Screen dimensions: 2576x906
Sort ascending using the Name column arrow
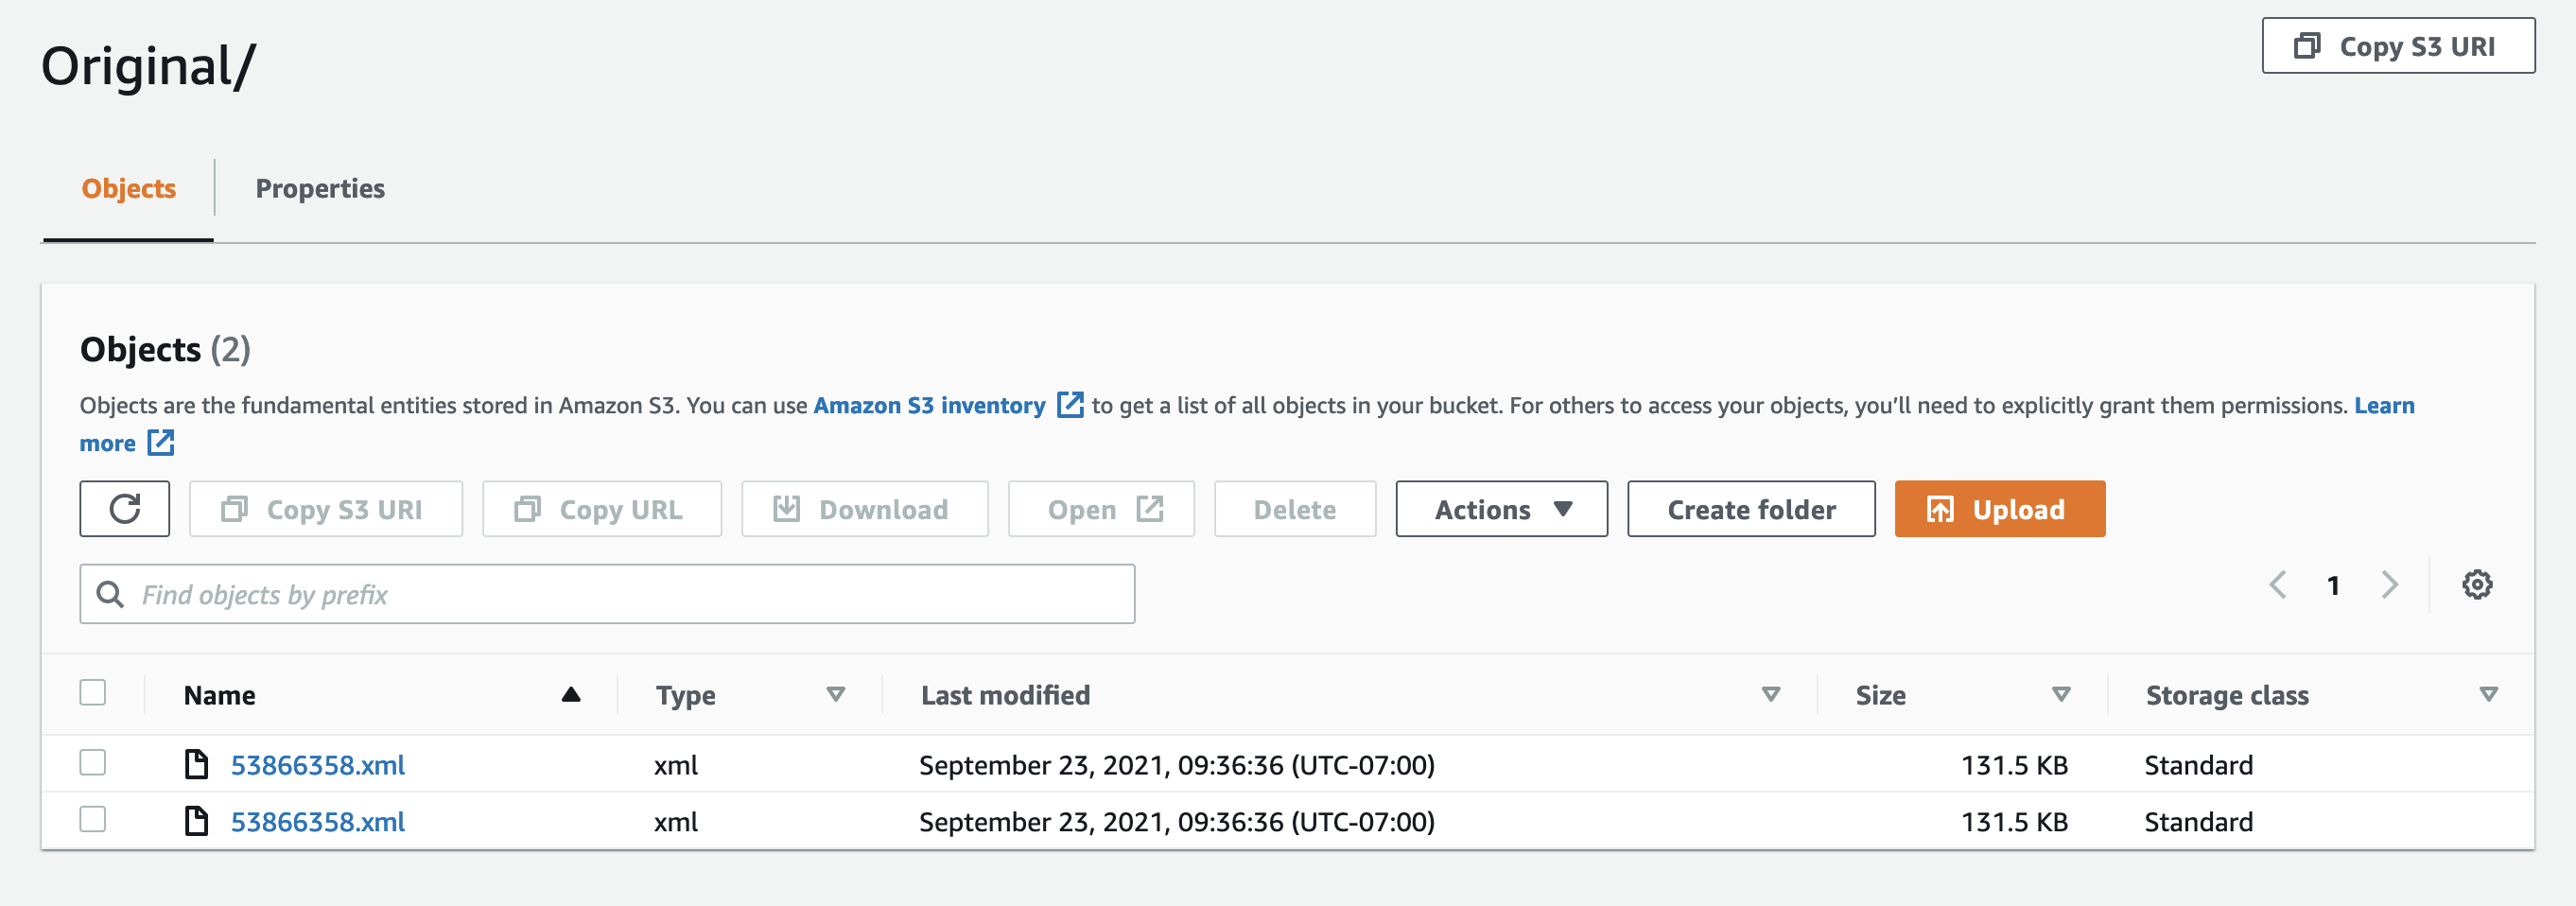coord(571,694)
